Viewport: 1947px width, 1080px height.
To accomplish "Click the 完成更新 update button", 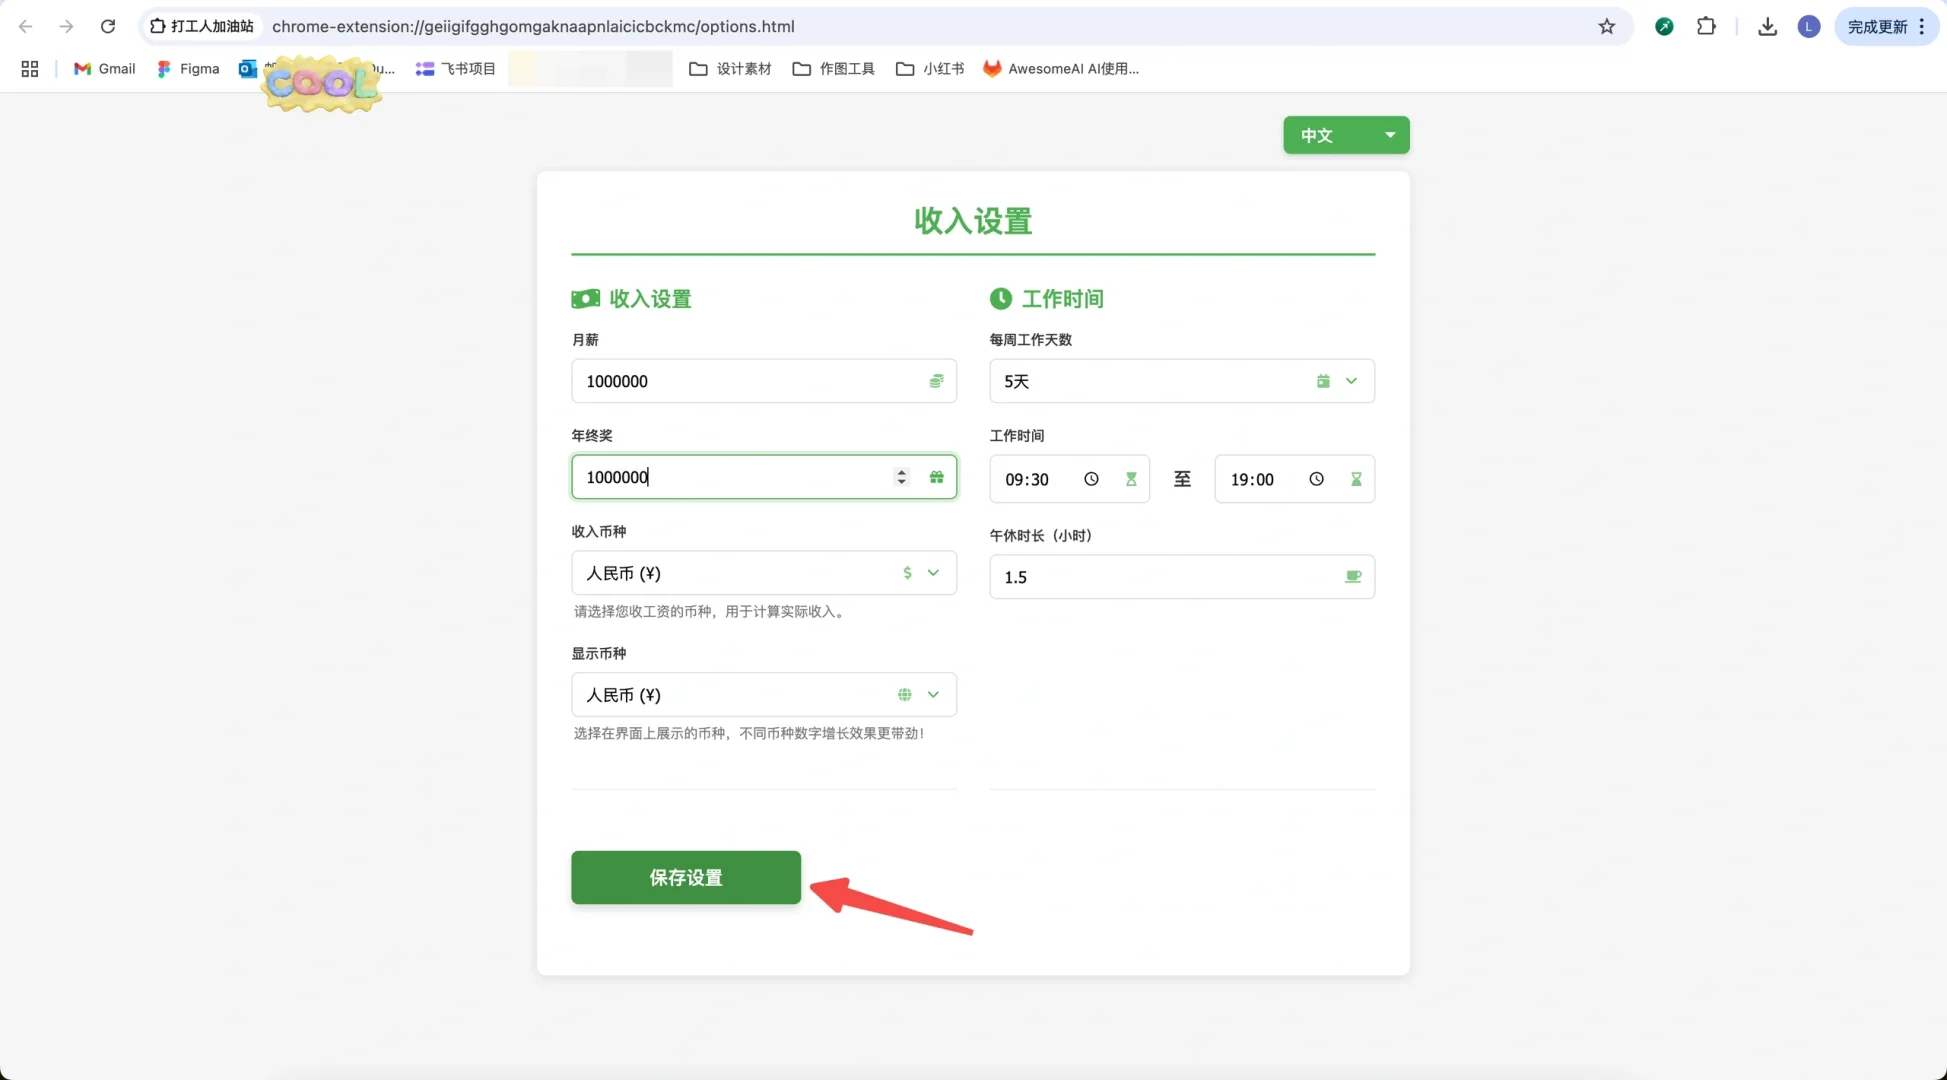I will pos(1877,26).
